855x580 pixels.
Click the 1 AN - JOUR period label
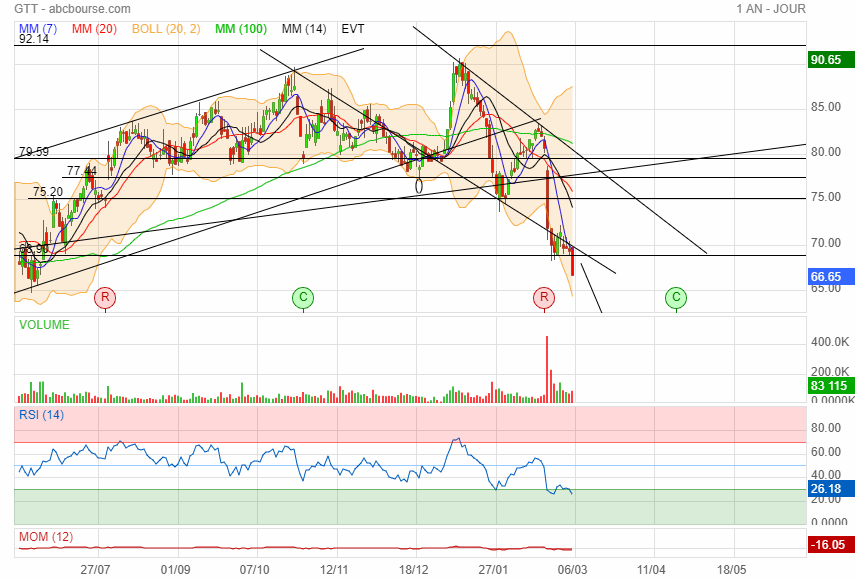[x=770, y=9]
